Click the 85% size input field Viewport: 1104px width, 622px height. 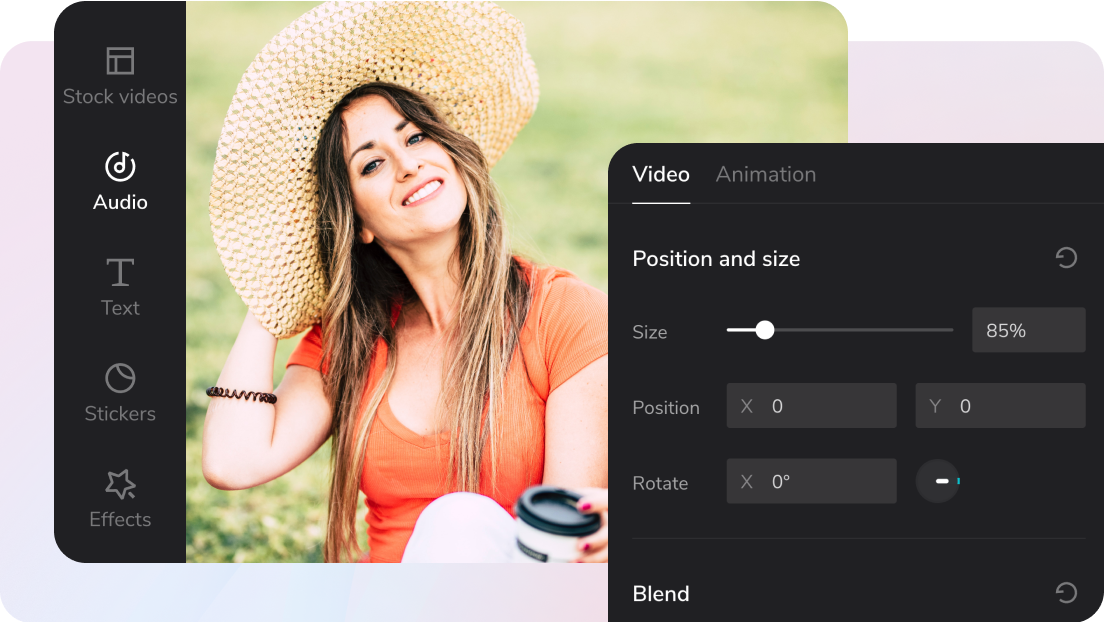point(1029,330)
